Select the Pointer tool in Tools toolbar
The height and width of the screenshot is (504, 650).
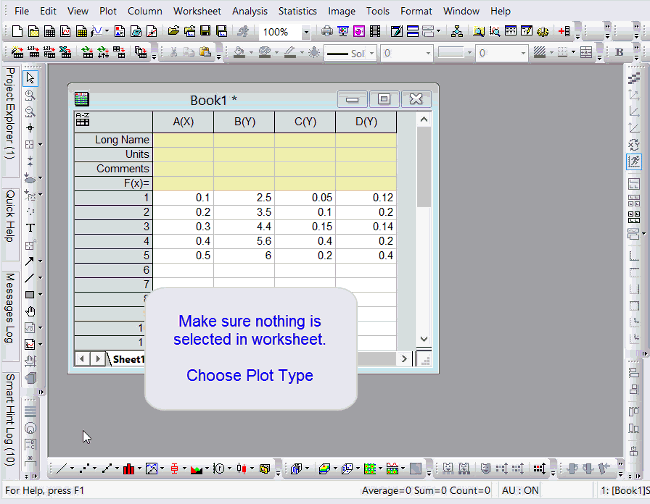pyautogui.click(x=30, y=78)
